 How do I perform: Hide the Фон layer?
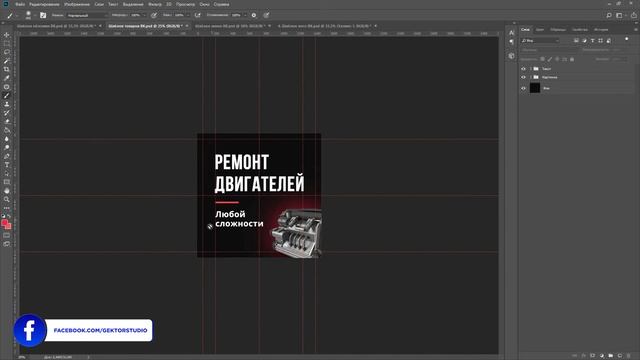(x=523, y=88)
